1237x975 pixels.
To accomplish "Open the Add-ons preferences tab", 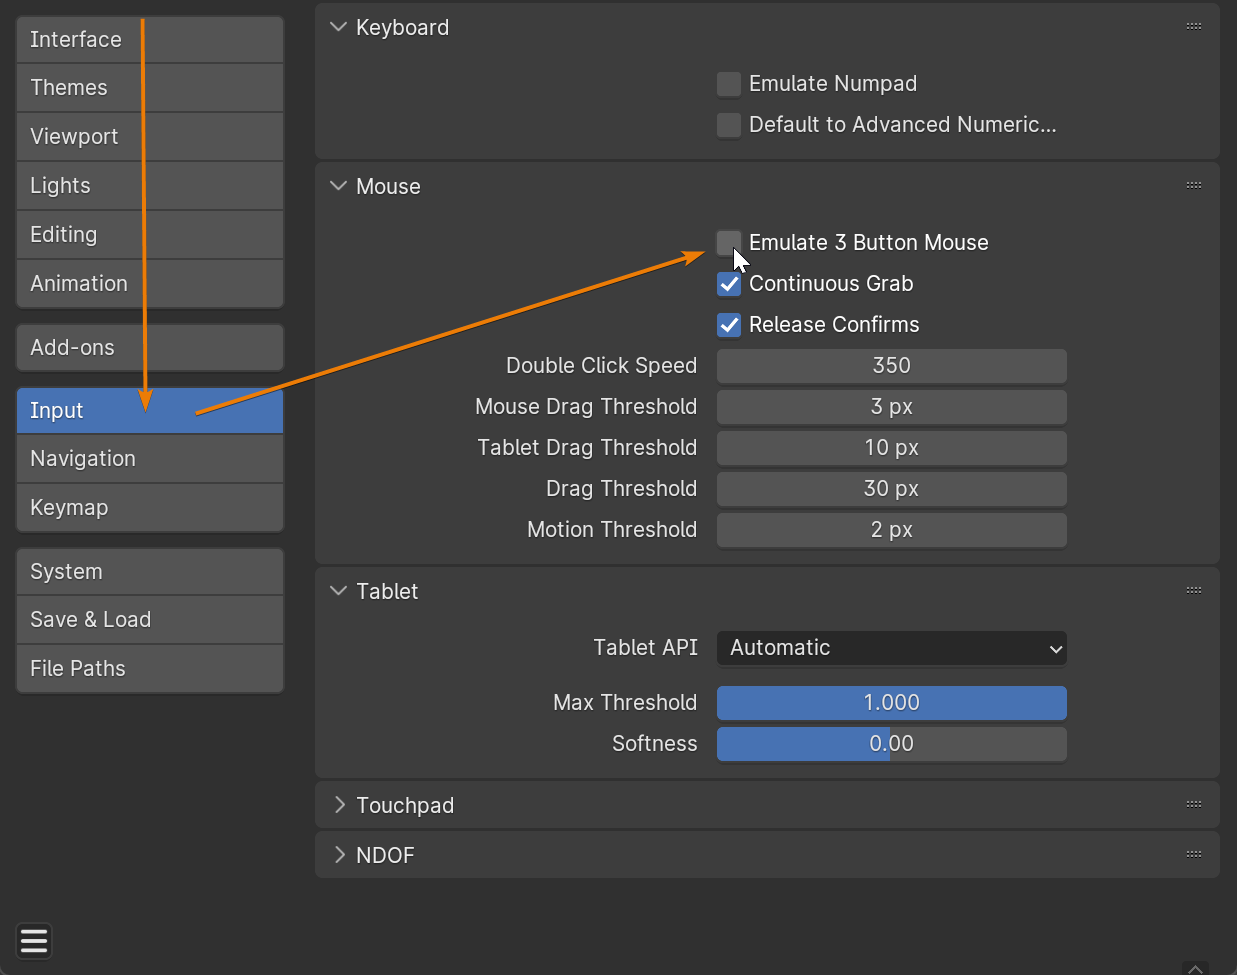I will point(150,348).
